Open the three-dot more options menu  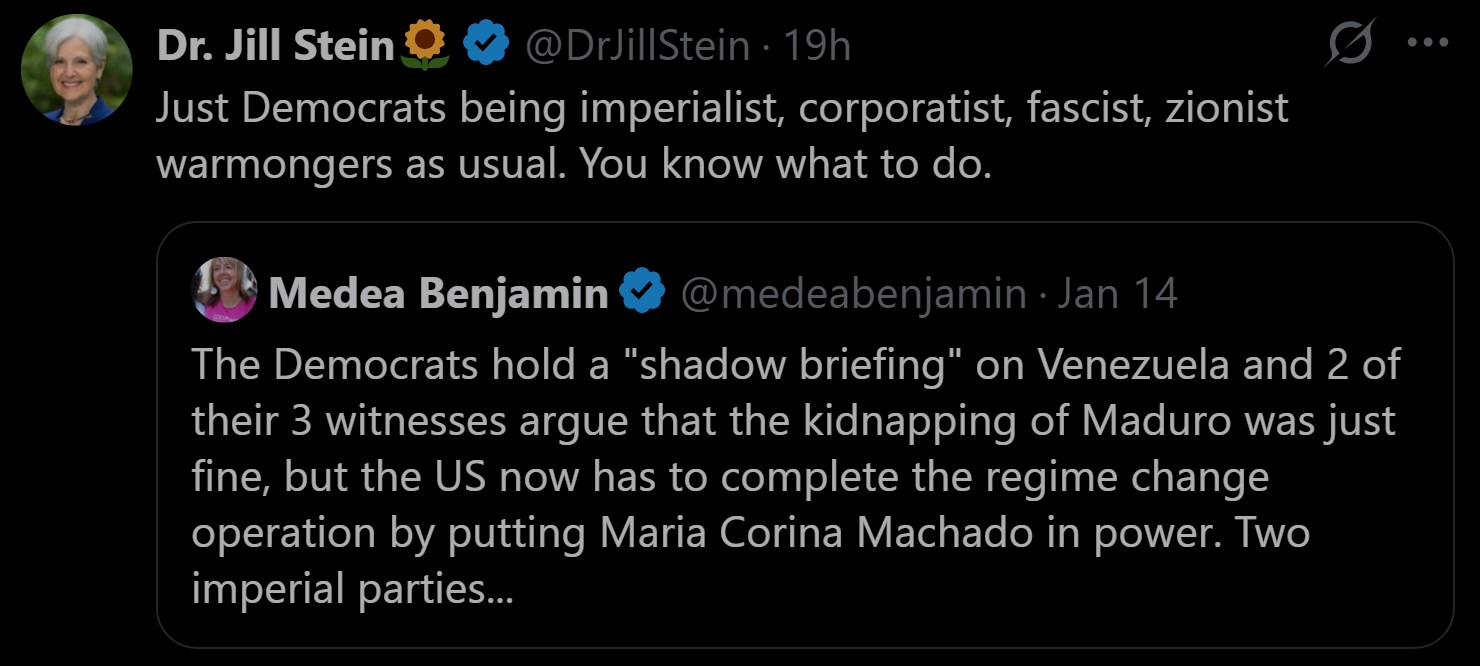(x=1427, y=43)
